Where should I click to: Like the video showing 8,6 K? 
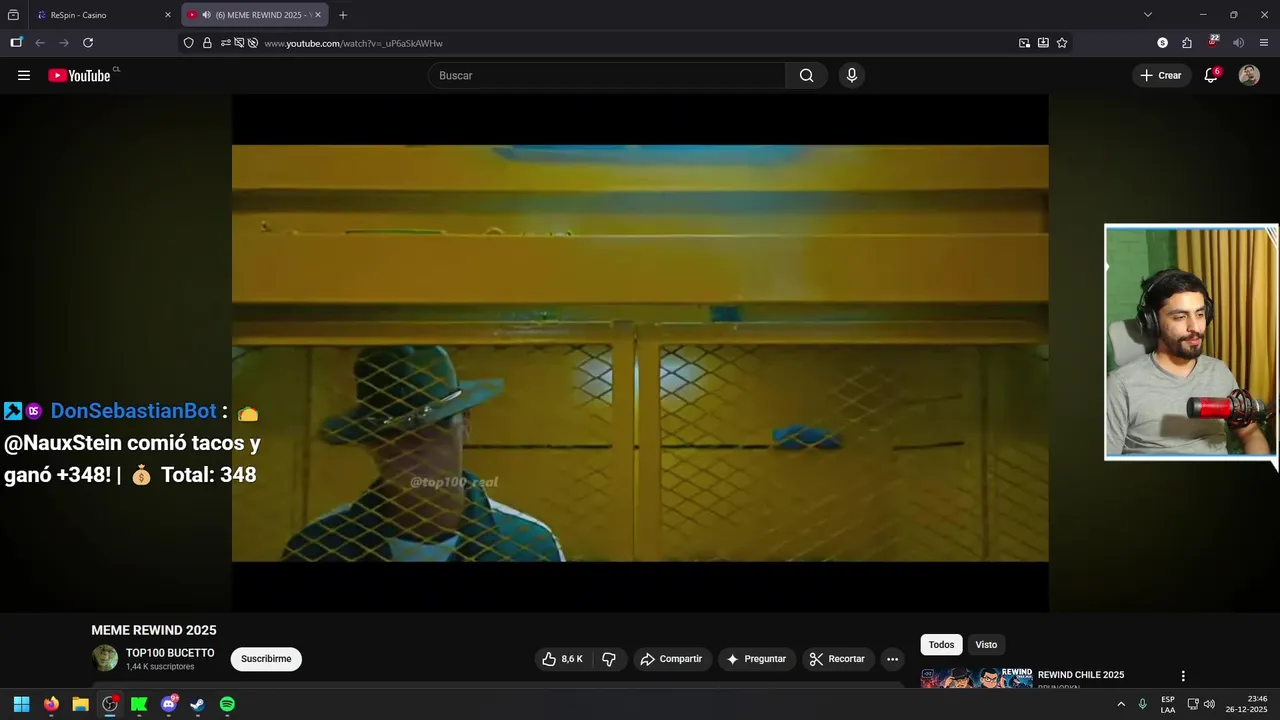562,659
